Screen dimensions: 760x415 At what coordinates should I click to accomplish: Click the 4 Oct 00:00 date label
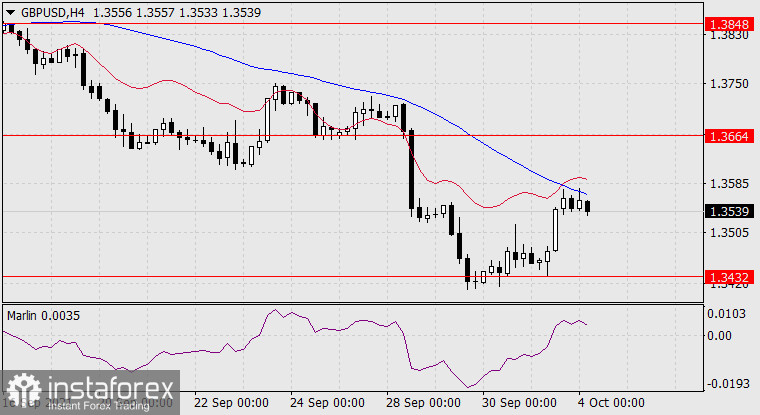[x=612, y=404]
